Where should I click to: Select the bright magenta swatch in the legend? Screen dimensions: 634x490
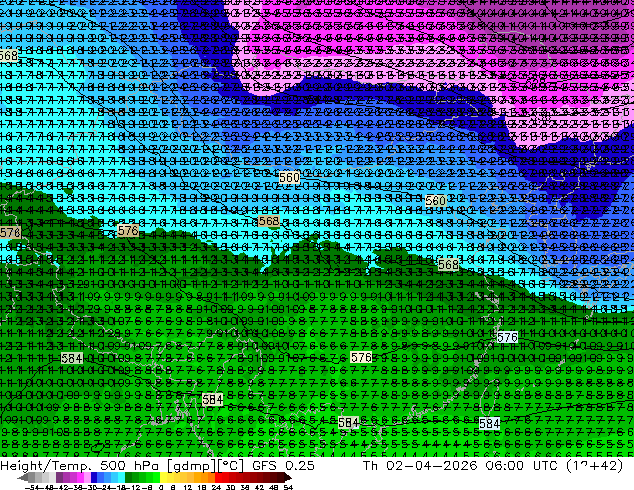pos(80,477)
